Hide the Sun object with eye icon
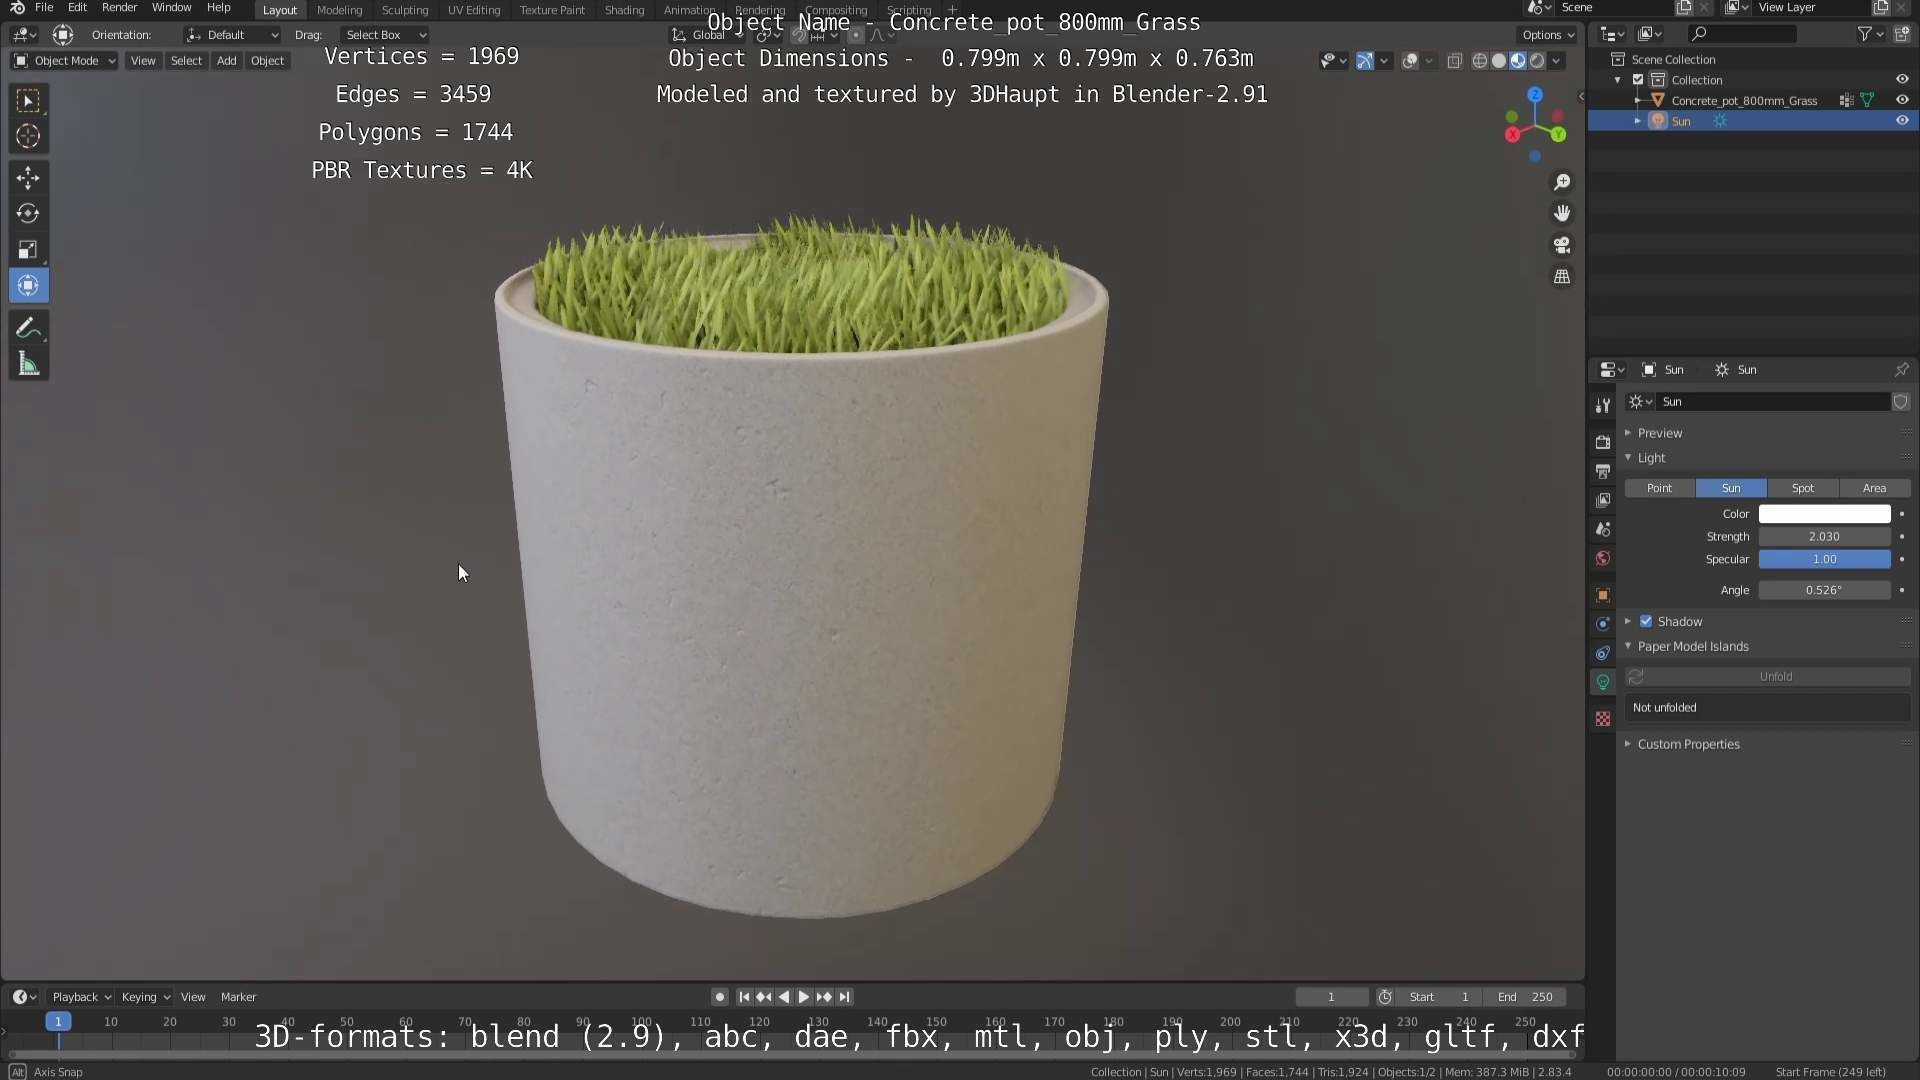This screenshot has width=1920, height=1080. 1902,121
